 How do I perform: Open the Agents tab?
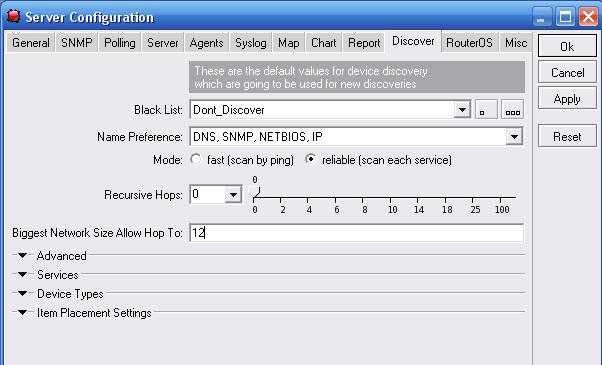click(x=207, y=43)
